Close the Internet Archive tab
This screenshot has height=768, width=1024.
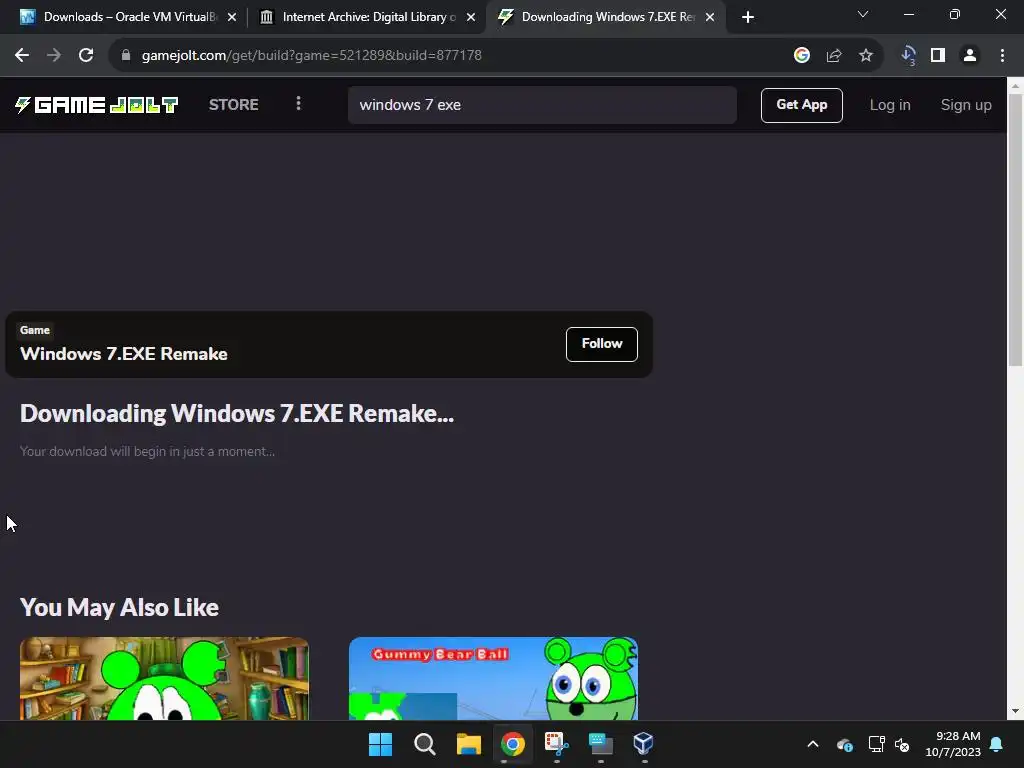click(x=471, y=17)
